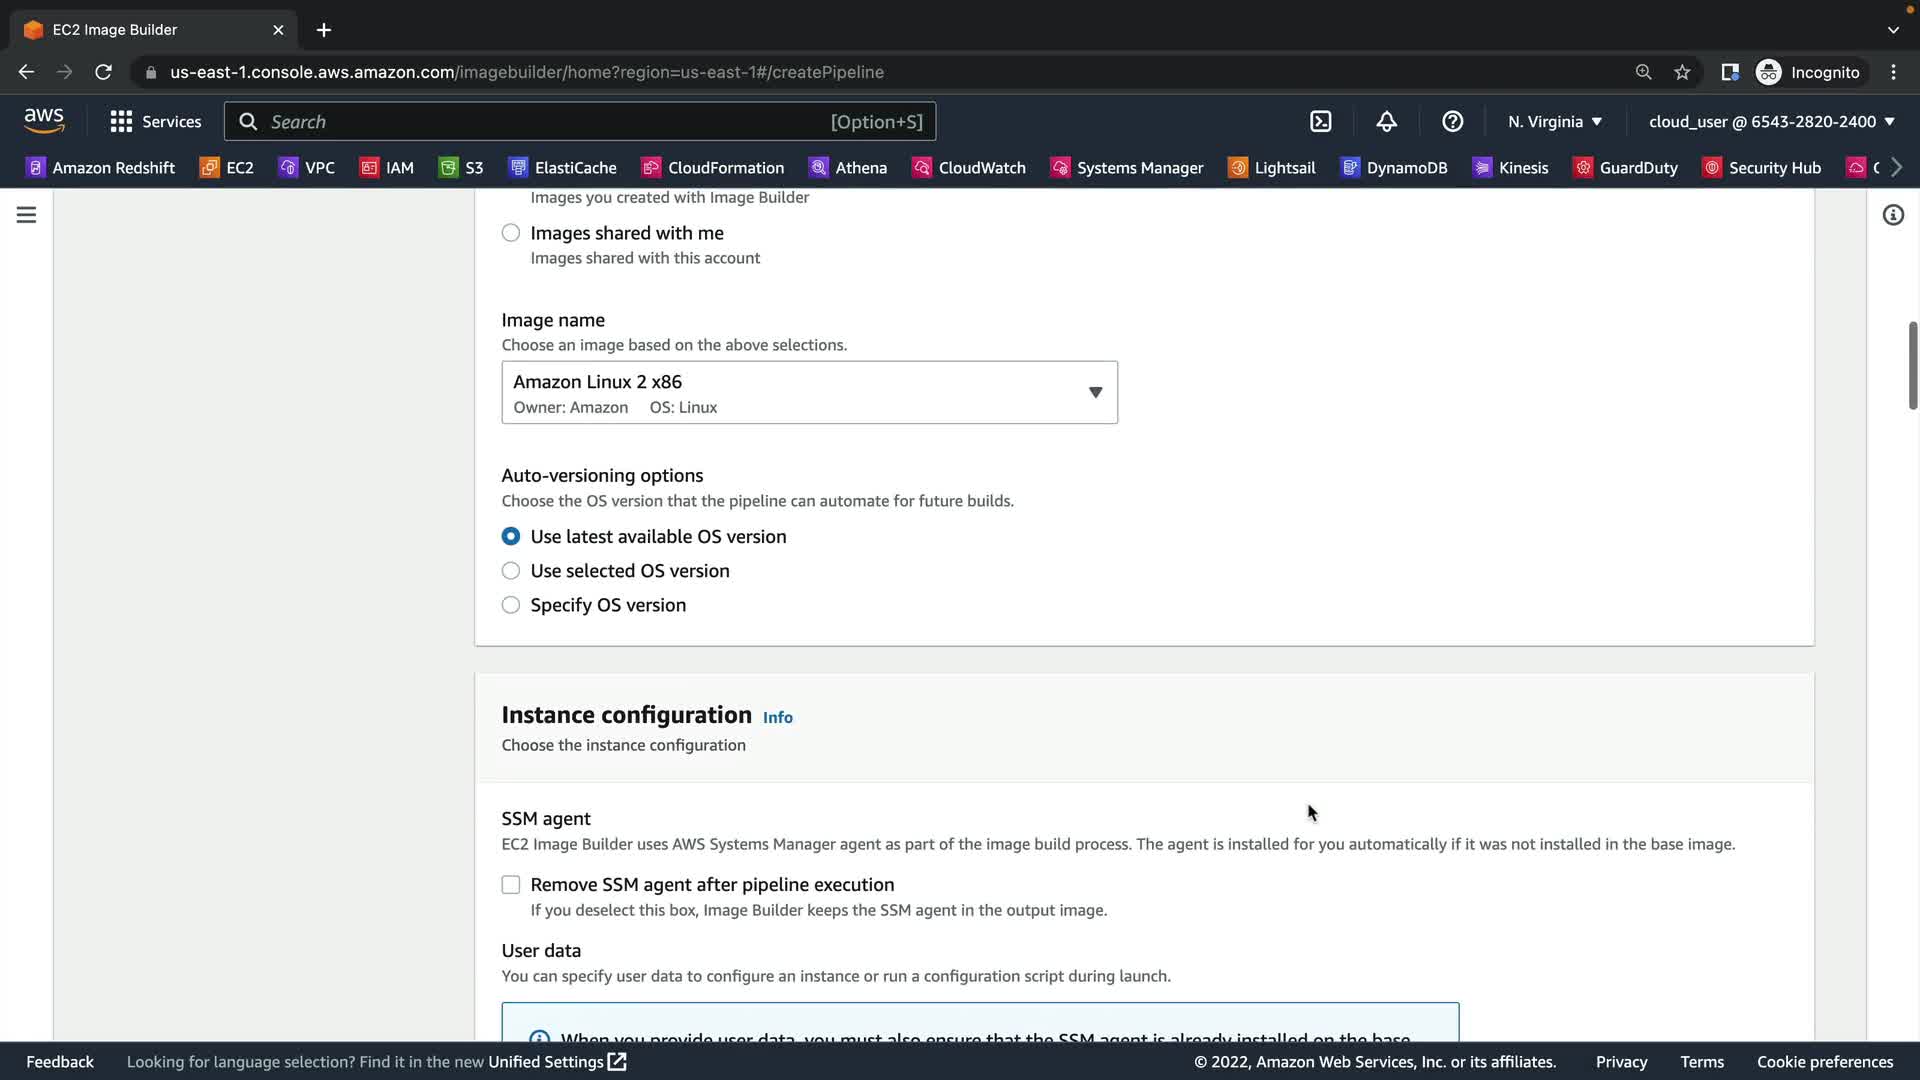Open the Unified Settings link
1920x1080 pixels.
pyautogui.click(x=556, y=1062)
